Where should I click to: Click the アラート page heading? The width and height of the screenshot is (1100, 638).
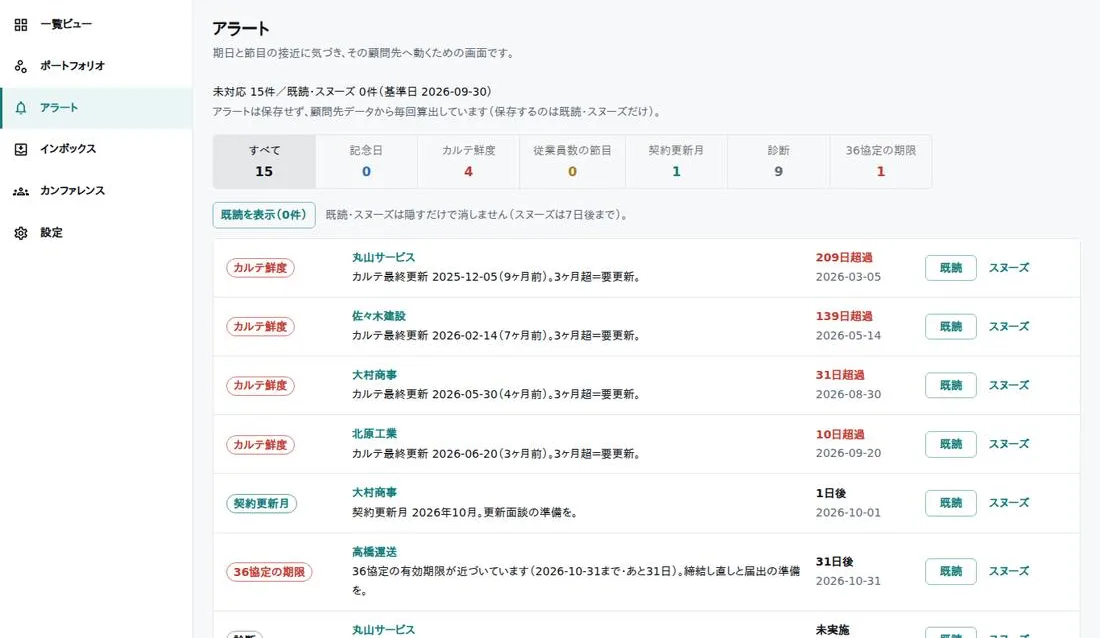241,29
